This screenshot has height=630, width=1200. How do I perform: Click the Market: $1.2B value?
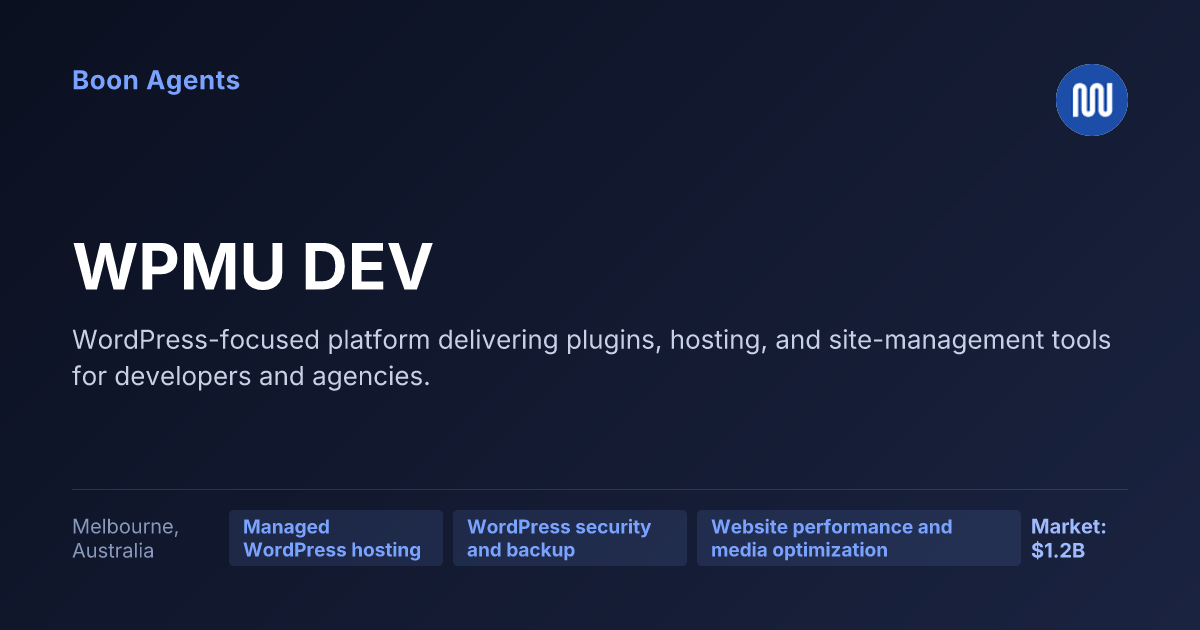[x=1069, y=538]
